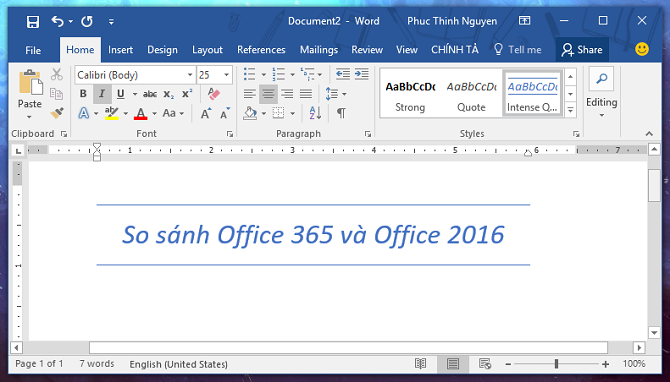Expand the underline style dropdown arrow

tap(135, 94)
